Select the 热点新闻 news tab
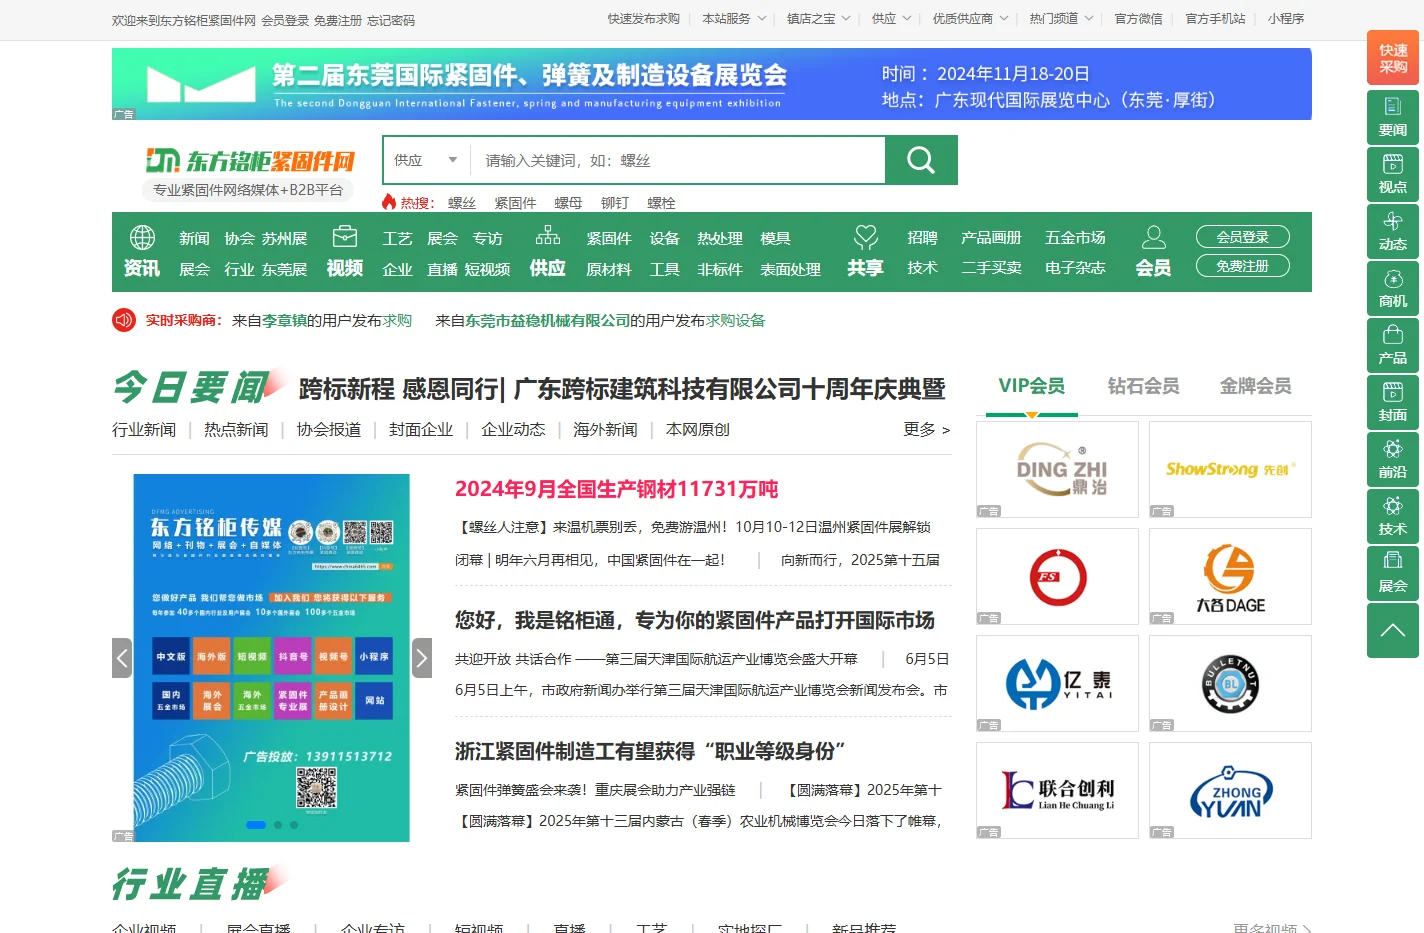 (236, 429)
